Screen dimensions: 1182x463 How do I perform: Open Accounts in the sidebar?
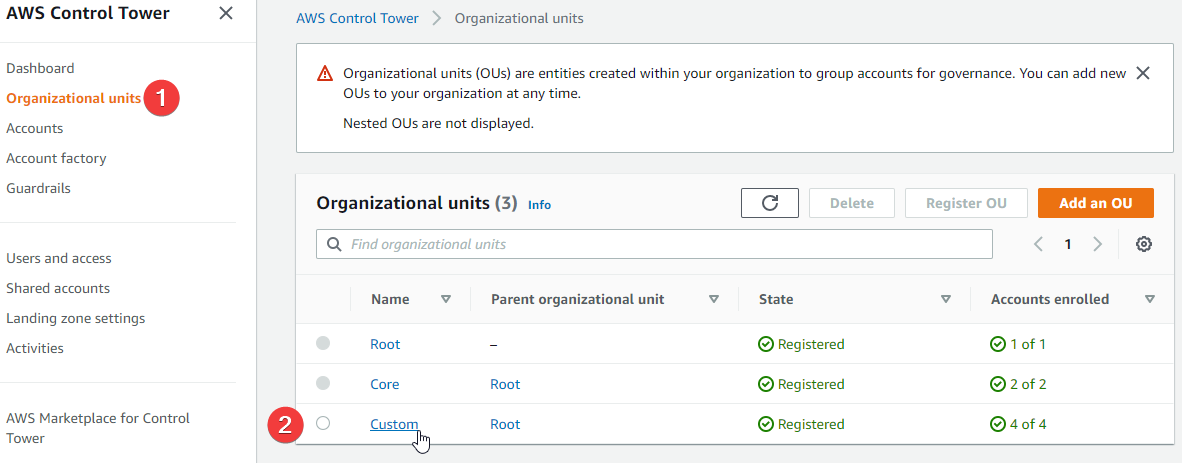35,128
